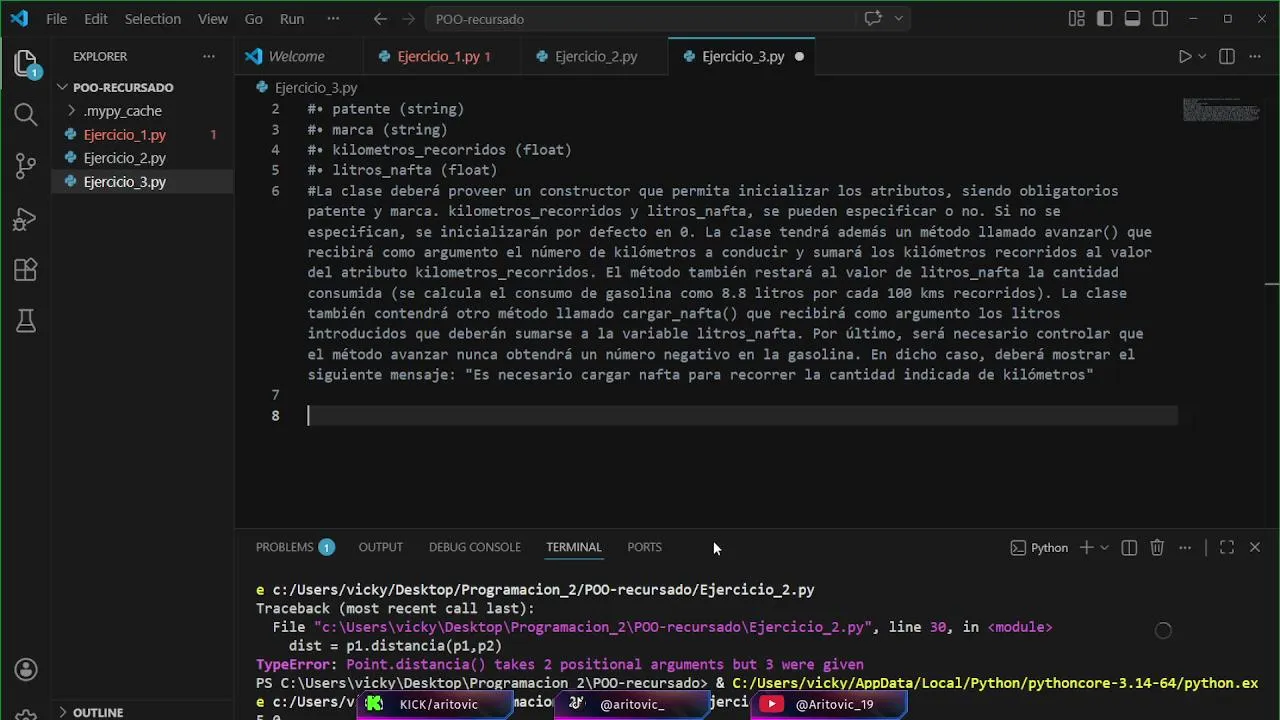This screenshot has width=1280, height=720.
Task: Go back using the navigation arrow
Action: click(x=380, y=19)
